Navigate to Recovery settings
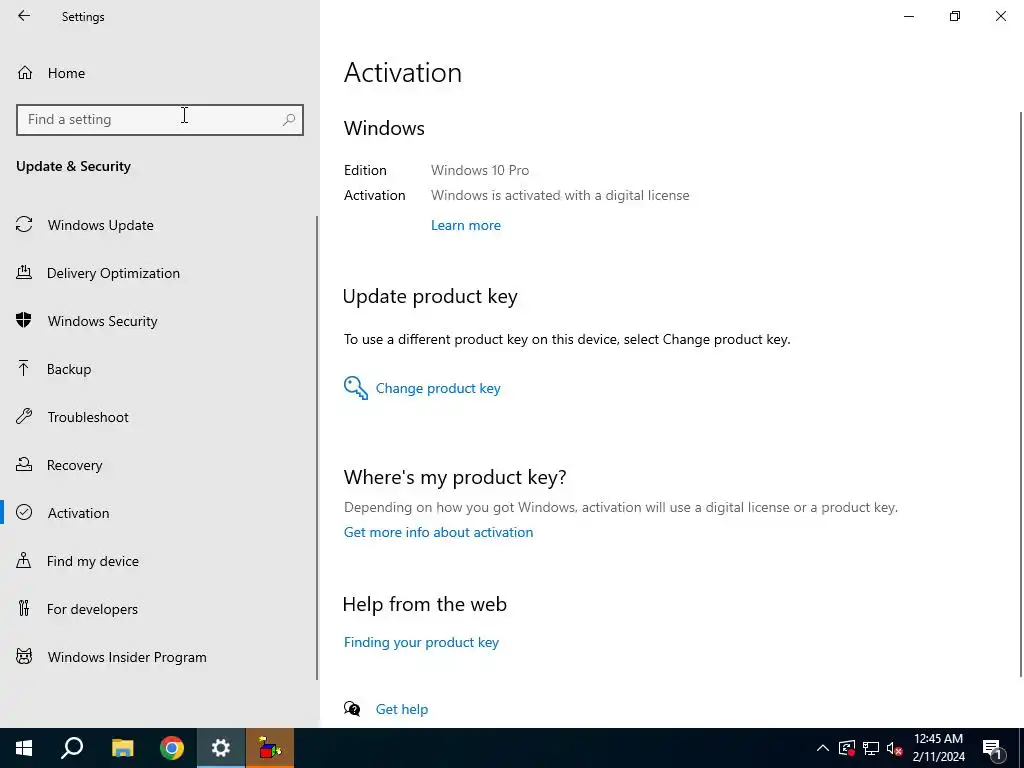The width and height of the screenshot is (1024, 768). (x=74, y=465)
